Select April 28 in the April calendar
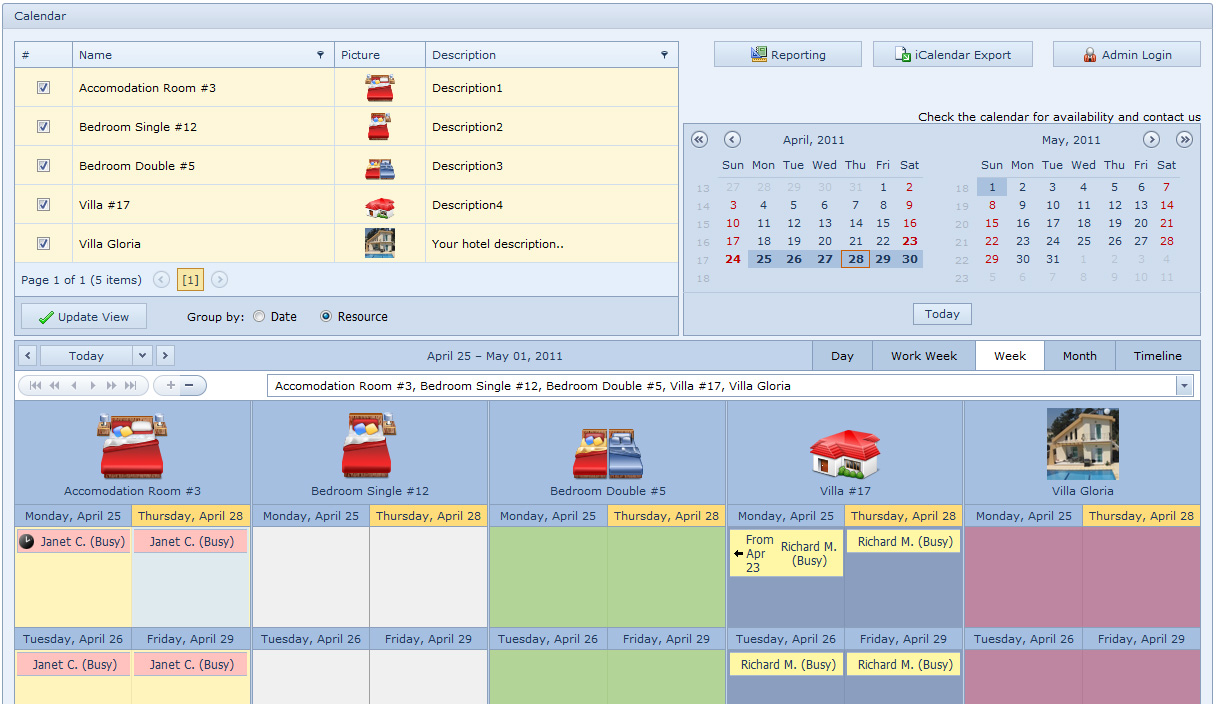The image size is (1216, 704). [855, 259]
